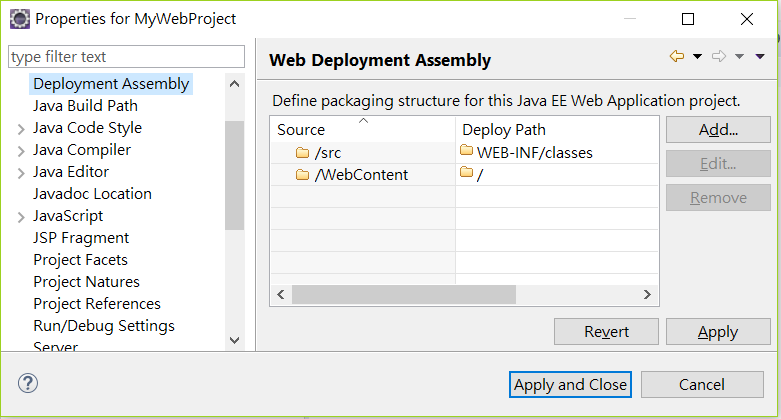
Task: Click the type filter text field
Action: 127,56
